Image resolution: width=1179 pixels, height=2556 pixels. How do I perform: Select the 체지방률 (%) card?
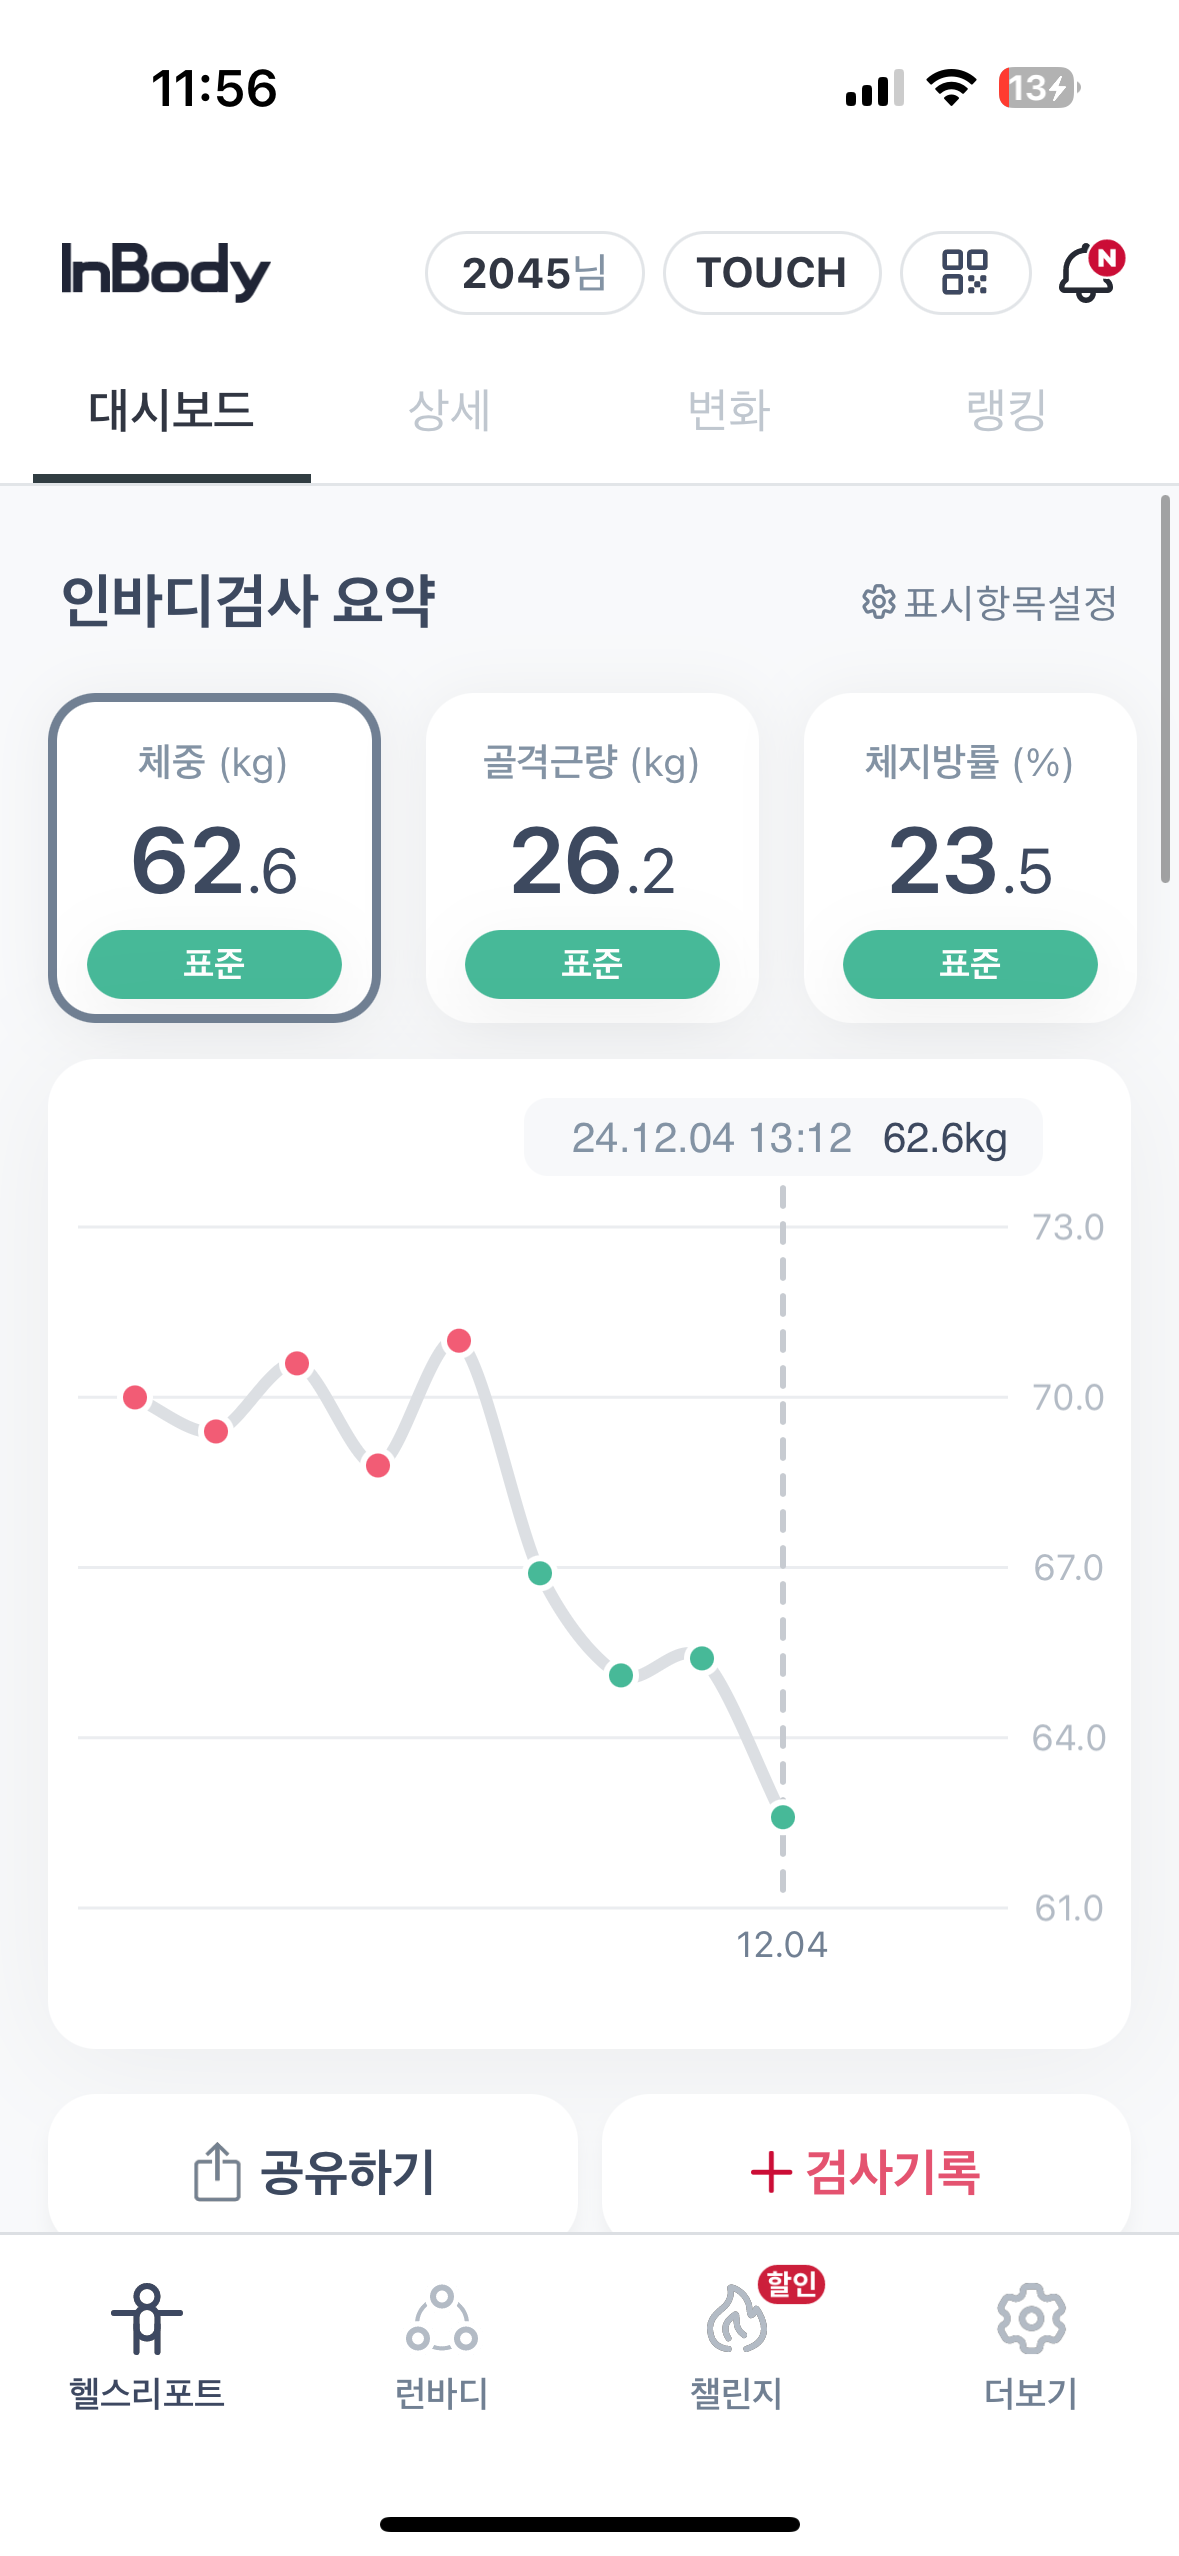[970, 858]
